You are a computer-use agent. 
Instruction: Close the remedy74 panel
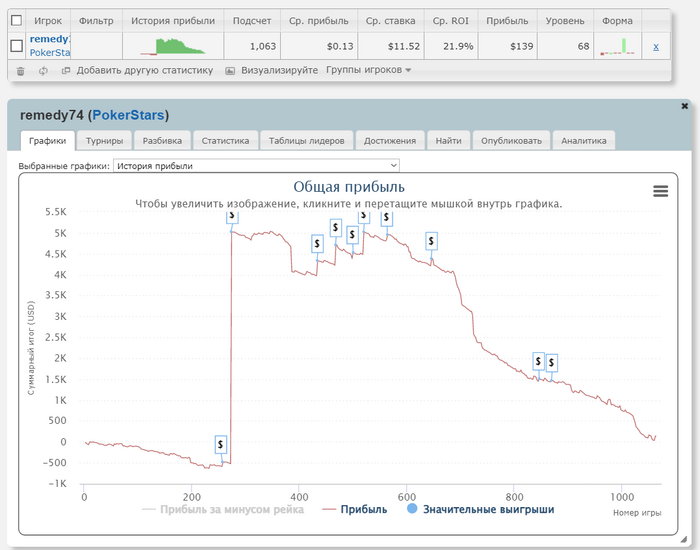point(684,106)
